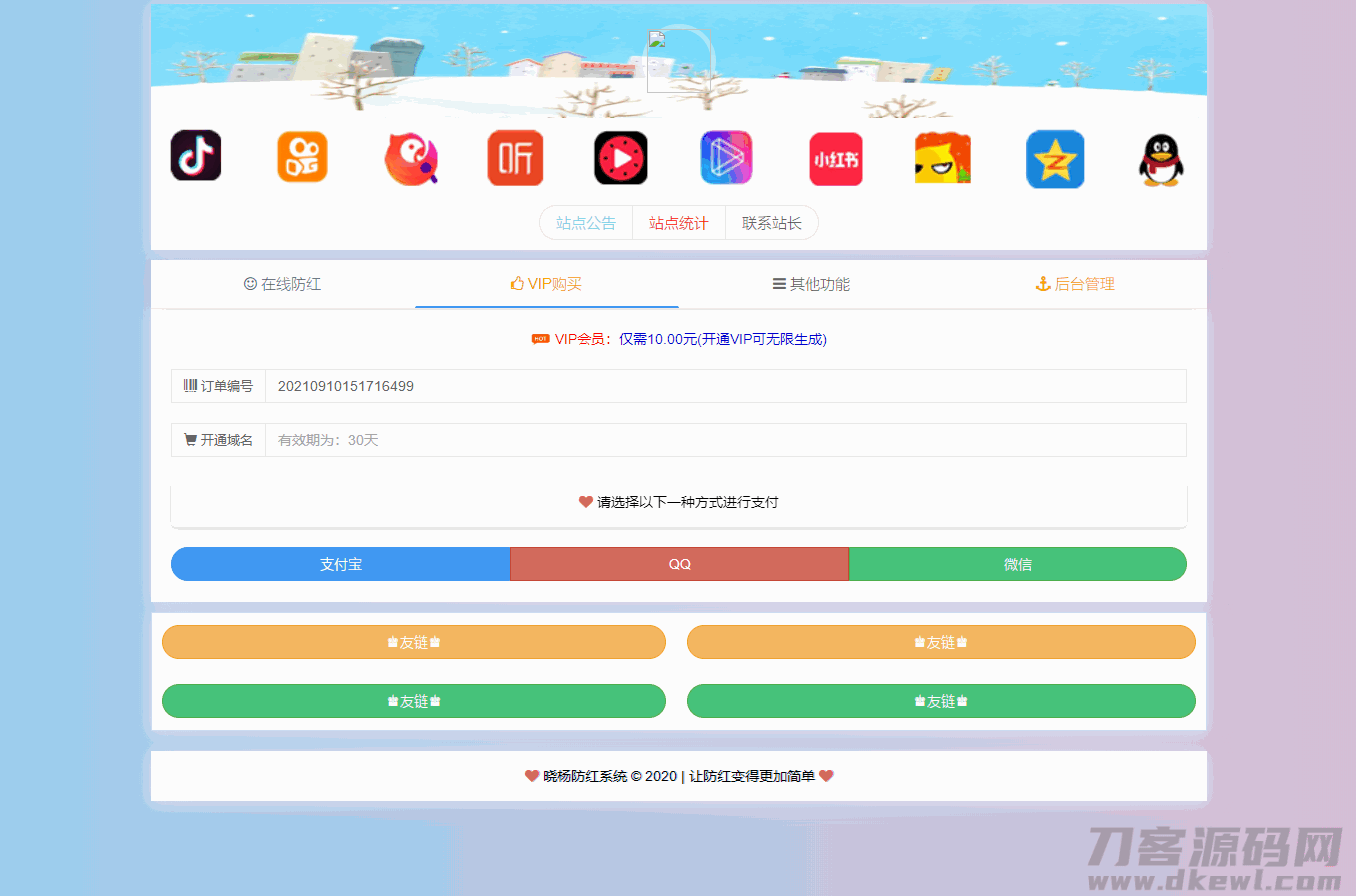Focus the 开通域名 domain input field

tap(725, 440)
